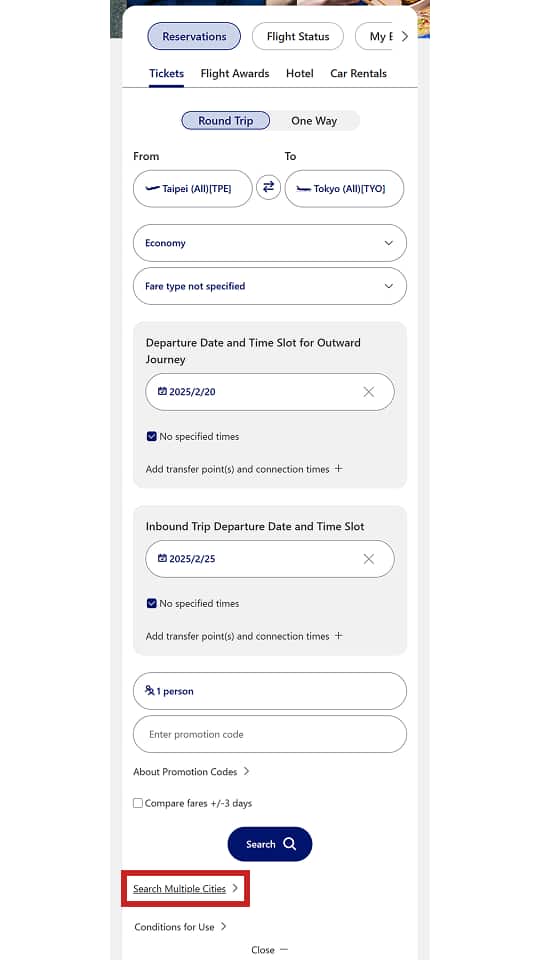Click the Enter promotion code field
The height and width of the screenshot is (960, 540).
tap(269, 734)
